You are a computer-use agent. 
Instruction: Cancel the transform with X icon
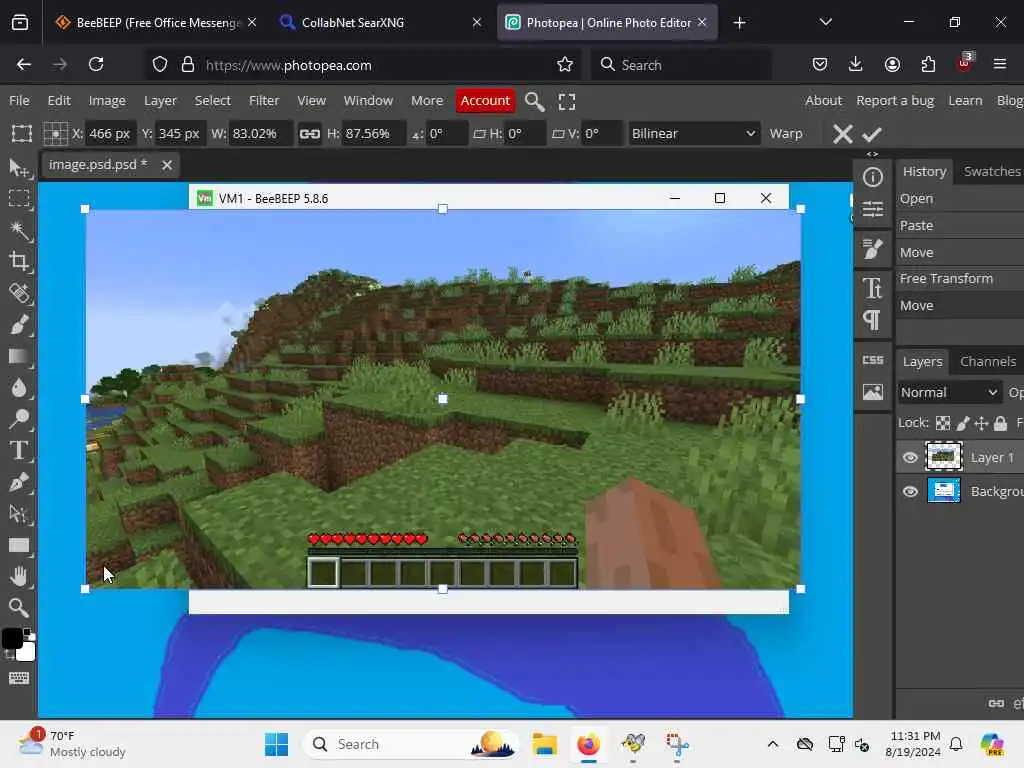tap(842, 135)
